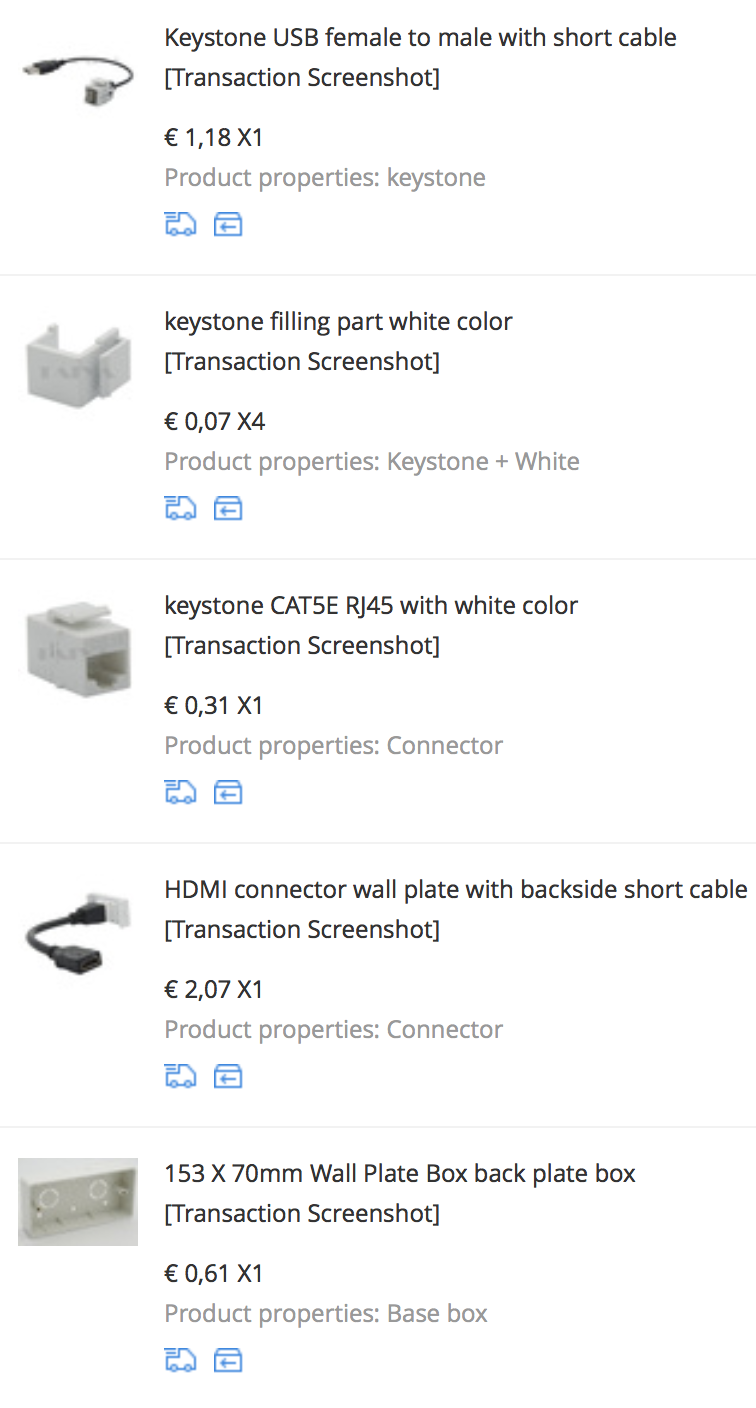Click the return box icon under HDMI connector wall plate

(228, 1077)
